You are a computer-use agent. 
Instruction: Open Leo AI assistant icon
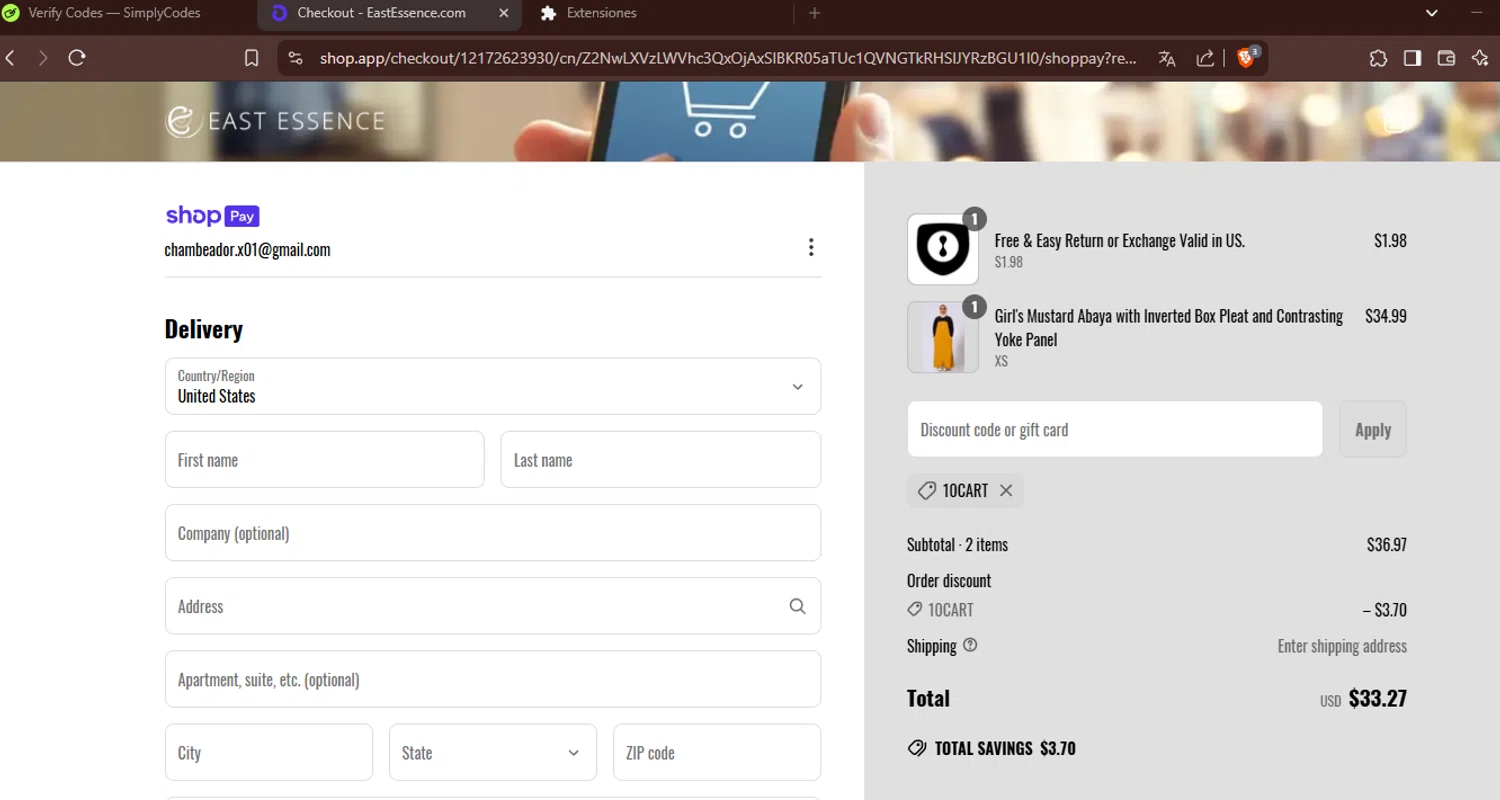click(x=1480, y=58)
